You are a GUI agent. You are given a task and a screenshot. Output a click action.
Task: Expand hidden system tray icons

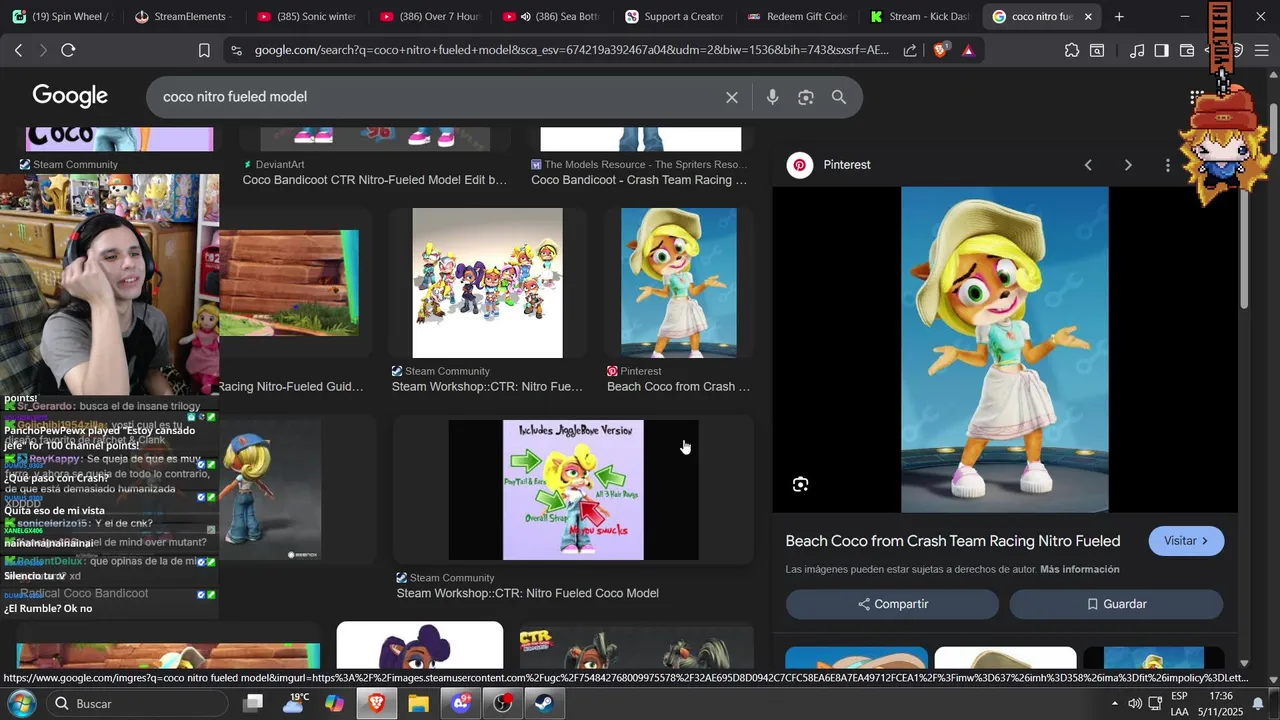coord(1114,703)
